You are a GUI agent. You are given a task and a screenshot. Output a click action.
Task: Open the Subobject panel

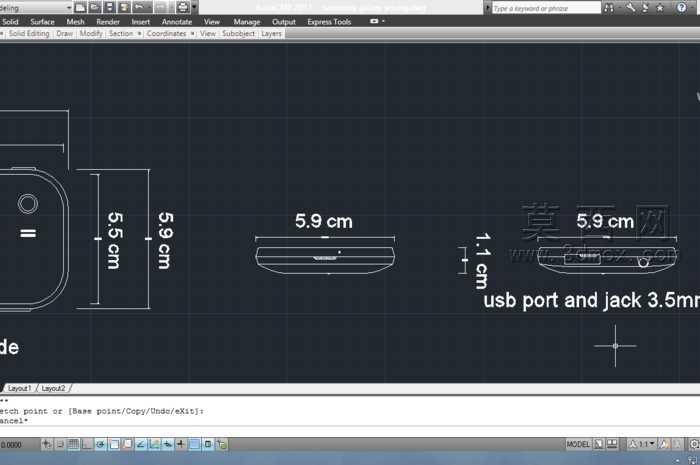pos(238,33)
